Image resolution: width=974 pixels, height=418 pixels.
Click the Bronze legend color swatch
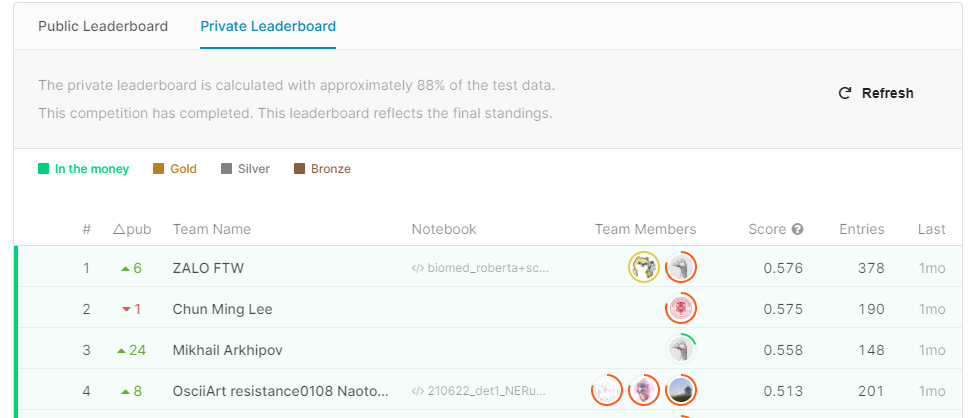pos(299,169)
